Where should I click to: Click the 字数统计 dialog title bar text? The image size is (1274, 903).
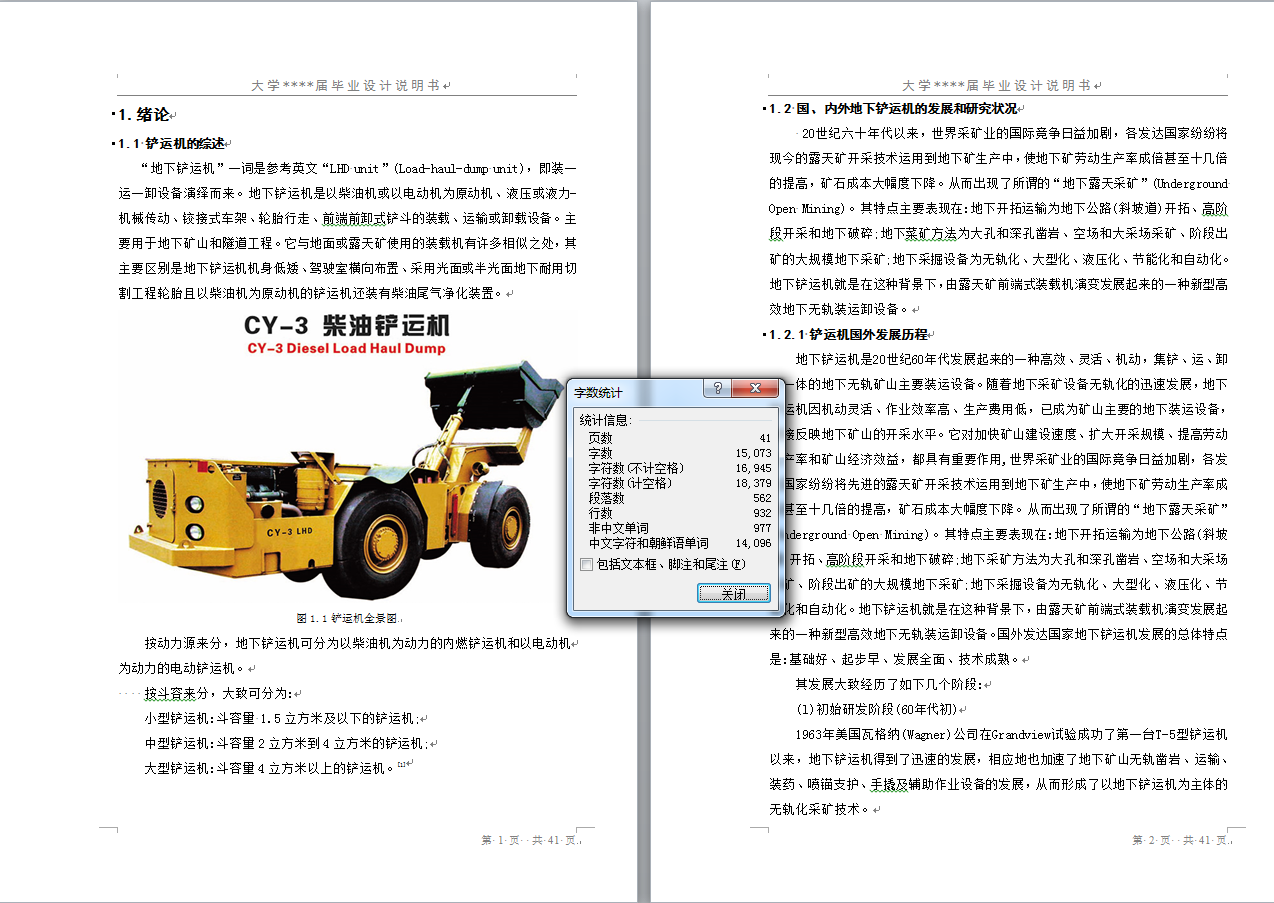597,392
